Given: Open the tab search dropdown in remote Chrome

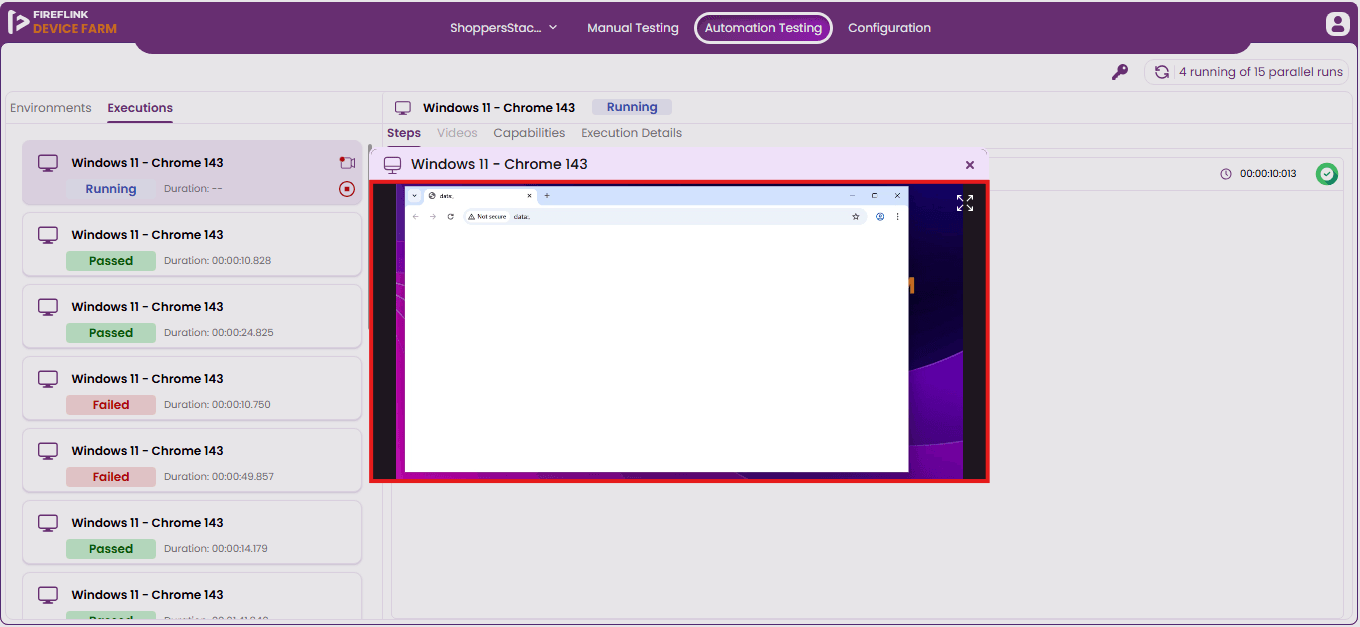Looking at the screenshot, I should tap(415, 196).
